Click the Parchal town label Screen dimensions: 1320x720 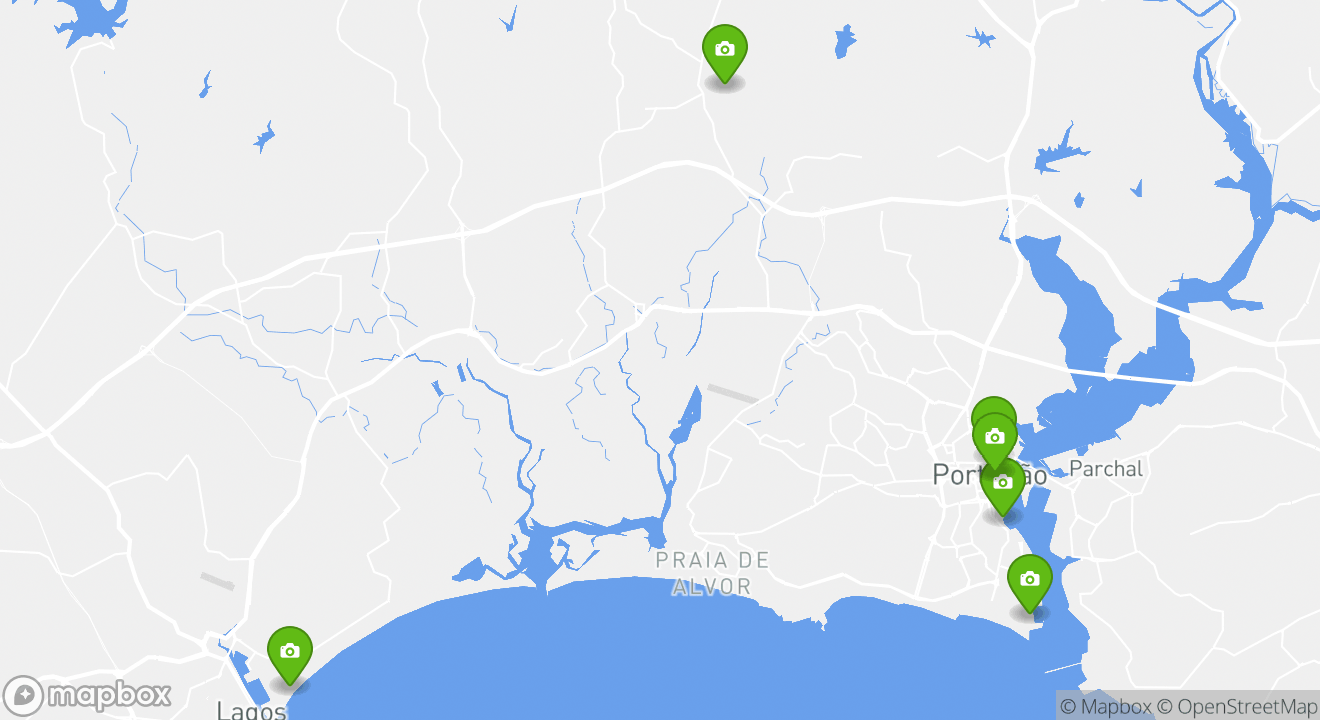pos(1105,469)
